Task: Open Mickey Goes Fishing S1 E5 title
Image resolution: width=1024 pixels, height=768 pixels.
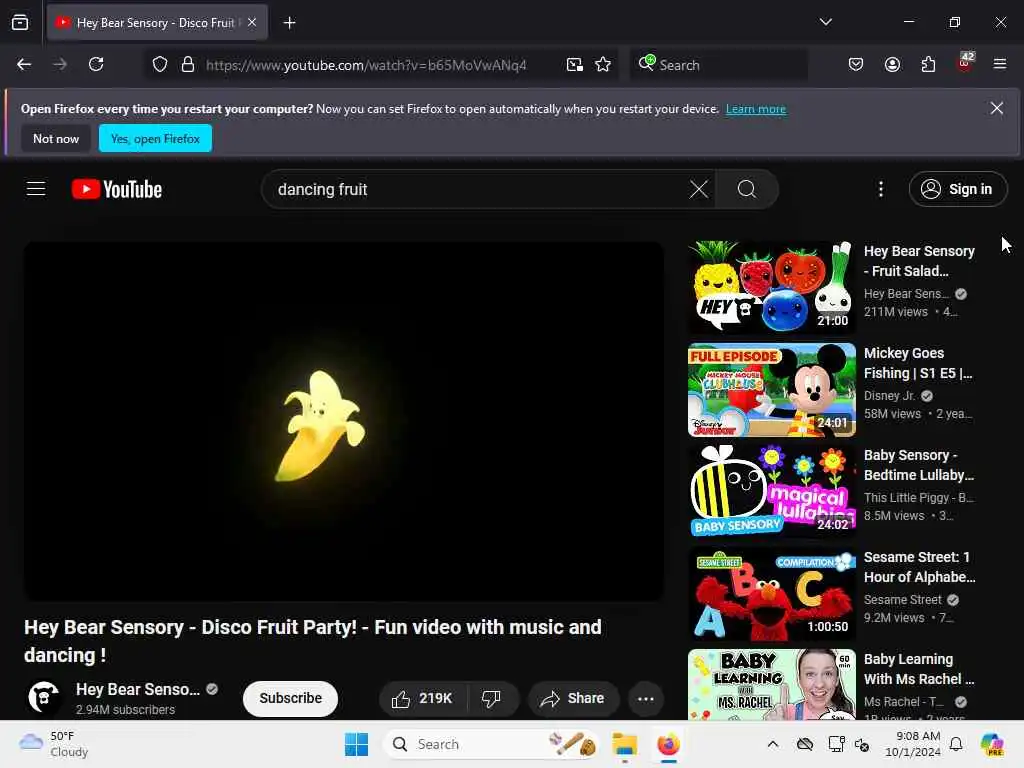Action: click(x=918, y=363)
